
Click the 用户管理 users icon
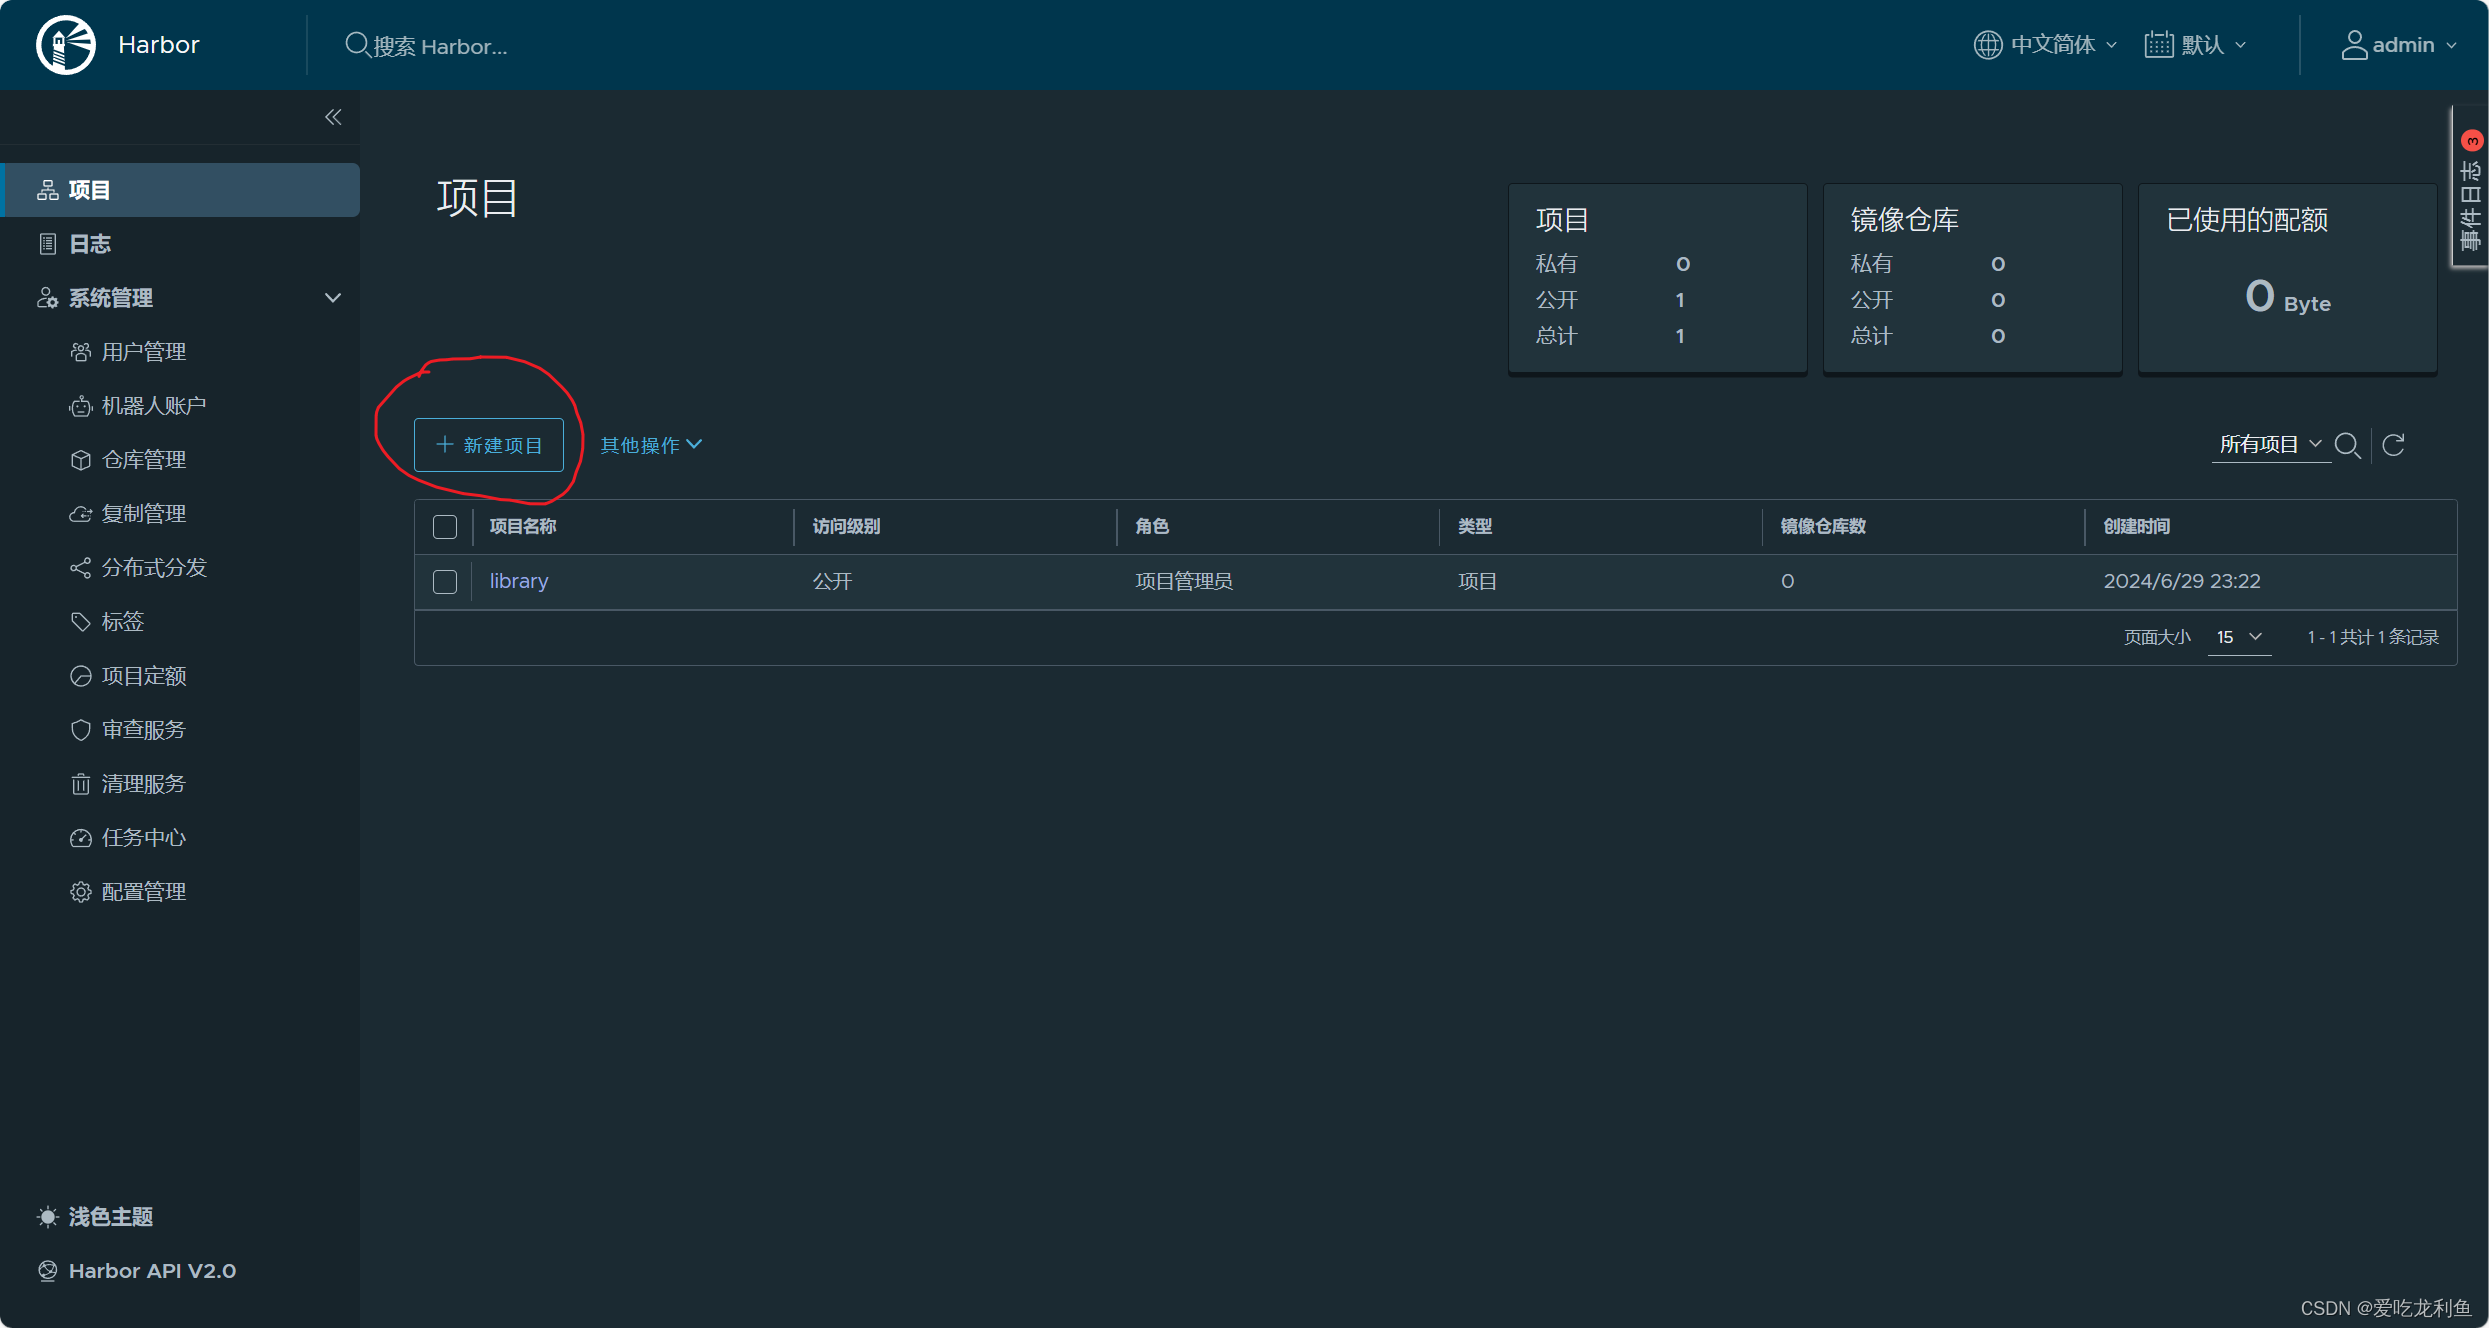pyautogui.click(x=81, y=352)
